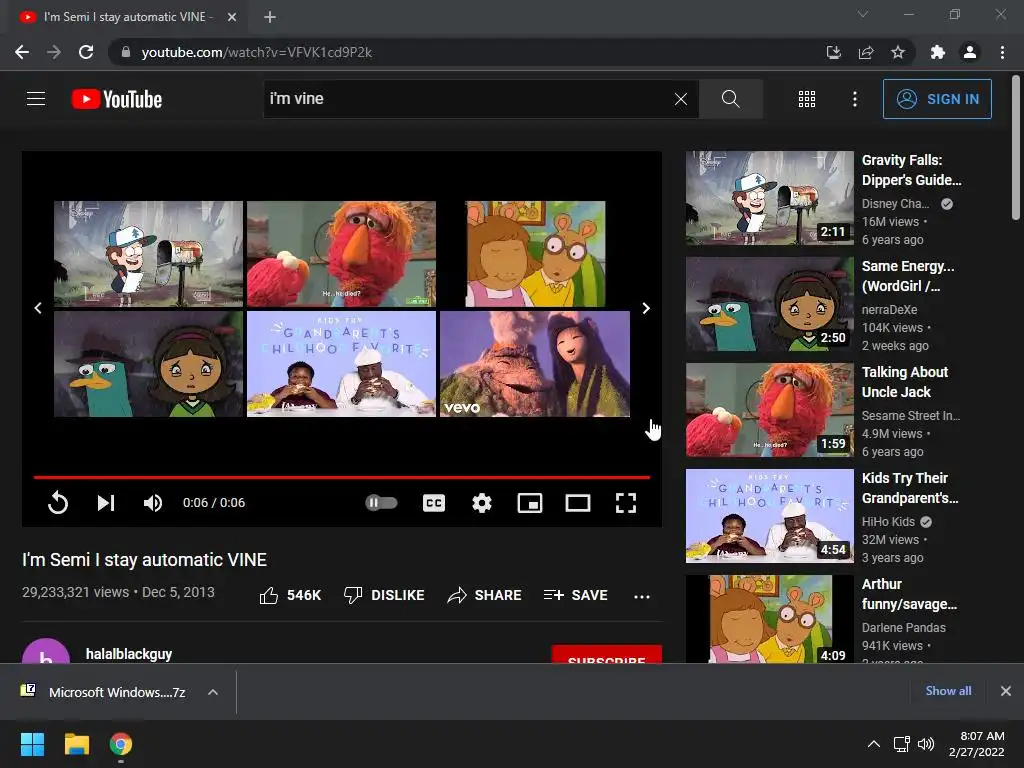1024x768 pixels.
Task: Open Chrome three-dot menu
Action: 1002,52
